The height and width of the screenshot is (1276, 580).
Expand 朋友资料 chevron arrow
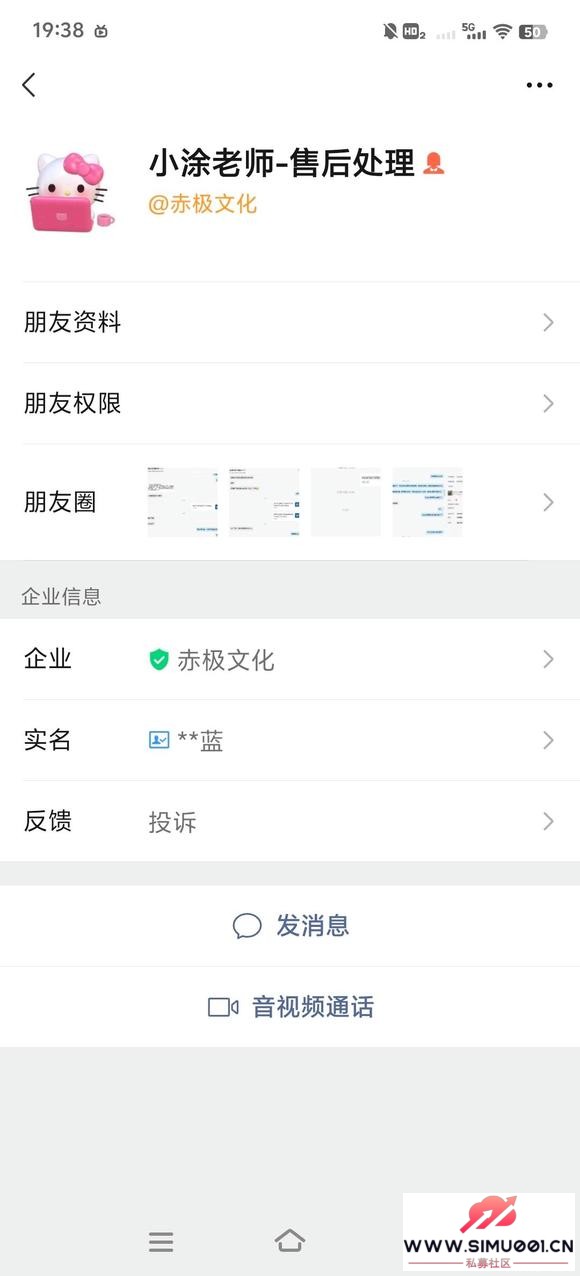coord(548,322)
